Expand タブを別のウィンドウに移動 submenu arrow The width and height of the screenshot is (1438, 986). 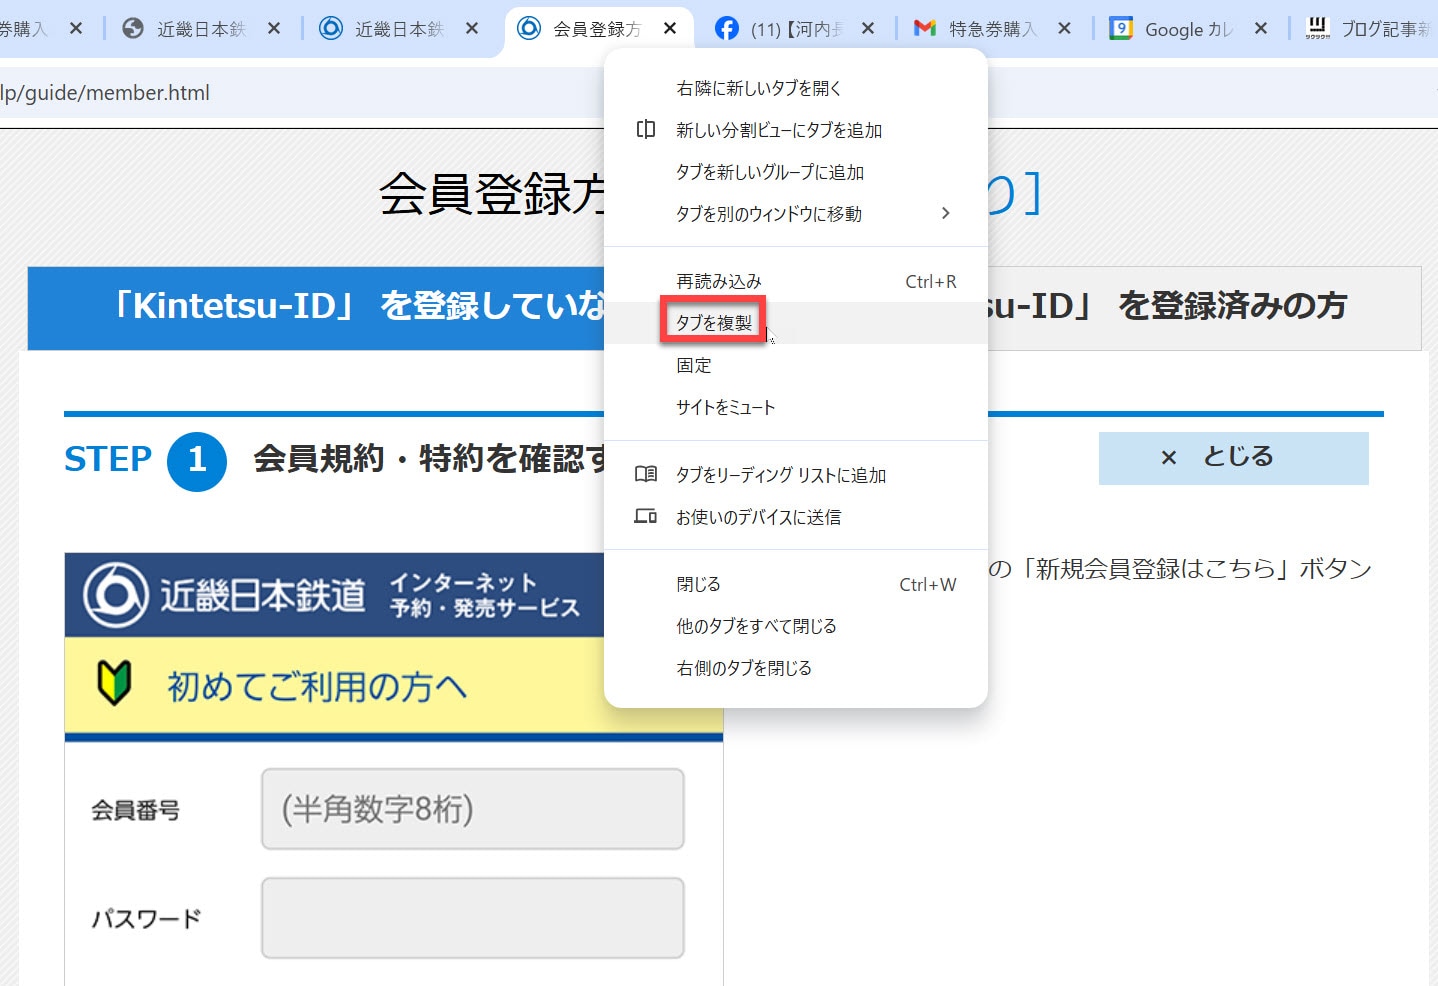(x=945, y=214)
